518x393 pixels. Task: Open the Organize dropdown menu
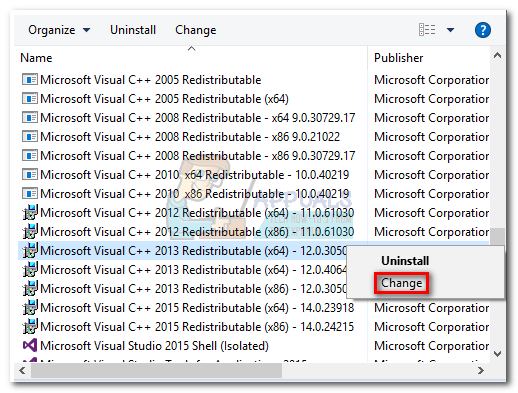click(59, 30)
